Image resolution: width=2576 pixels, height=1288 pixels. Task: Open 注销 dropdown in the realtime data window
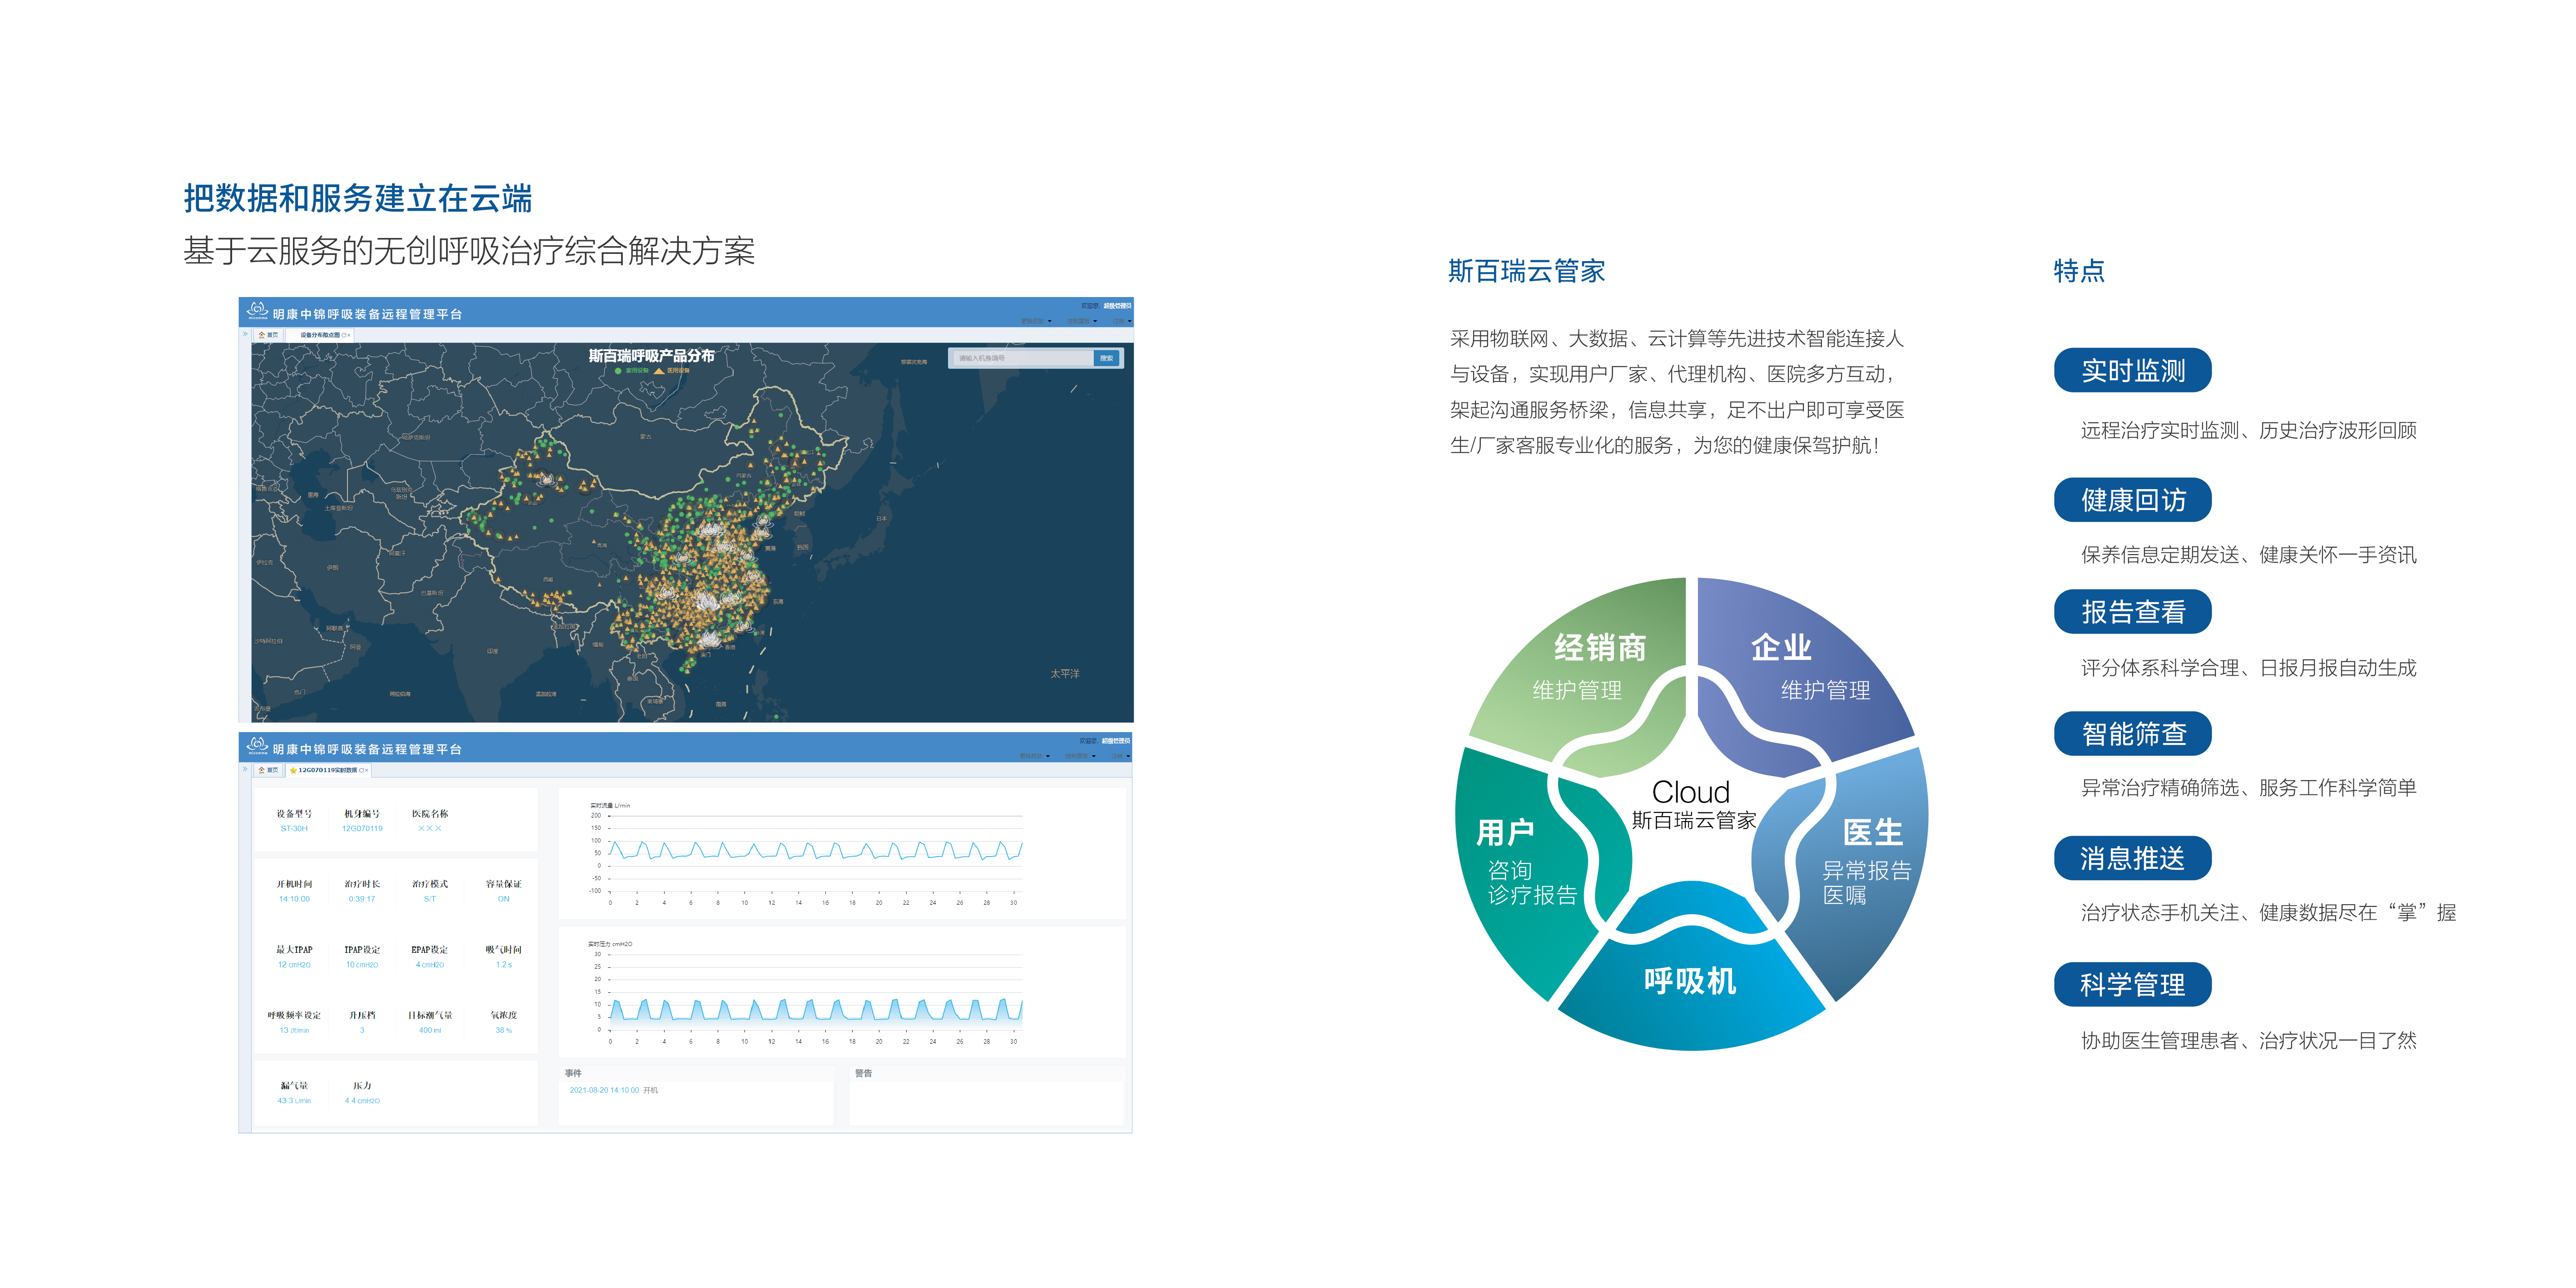point(1121,756)
